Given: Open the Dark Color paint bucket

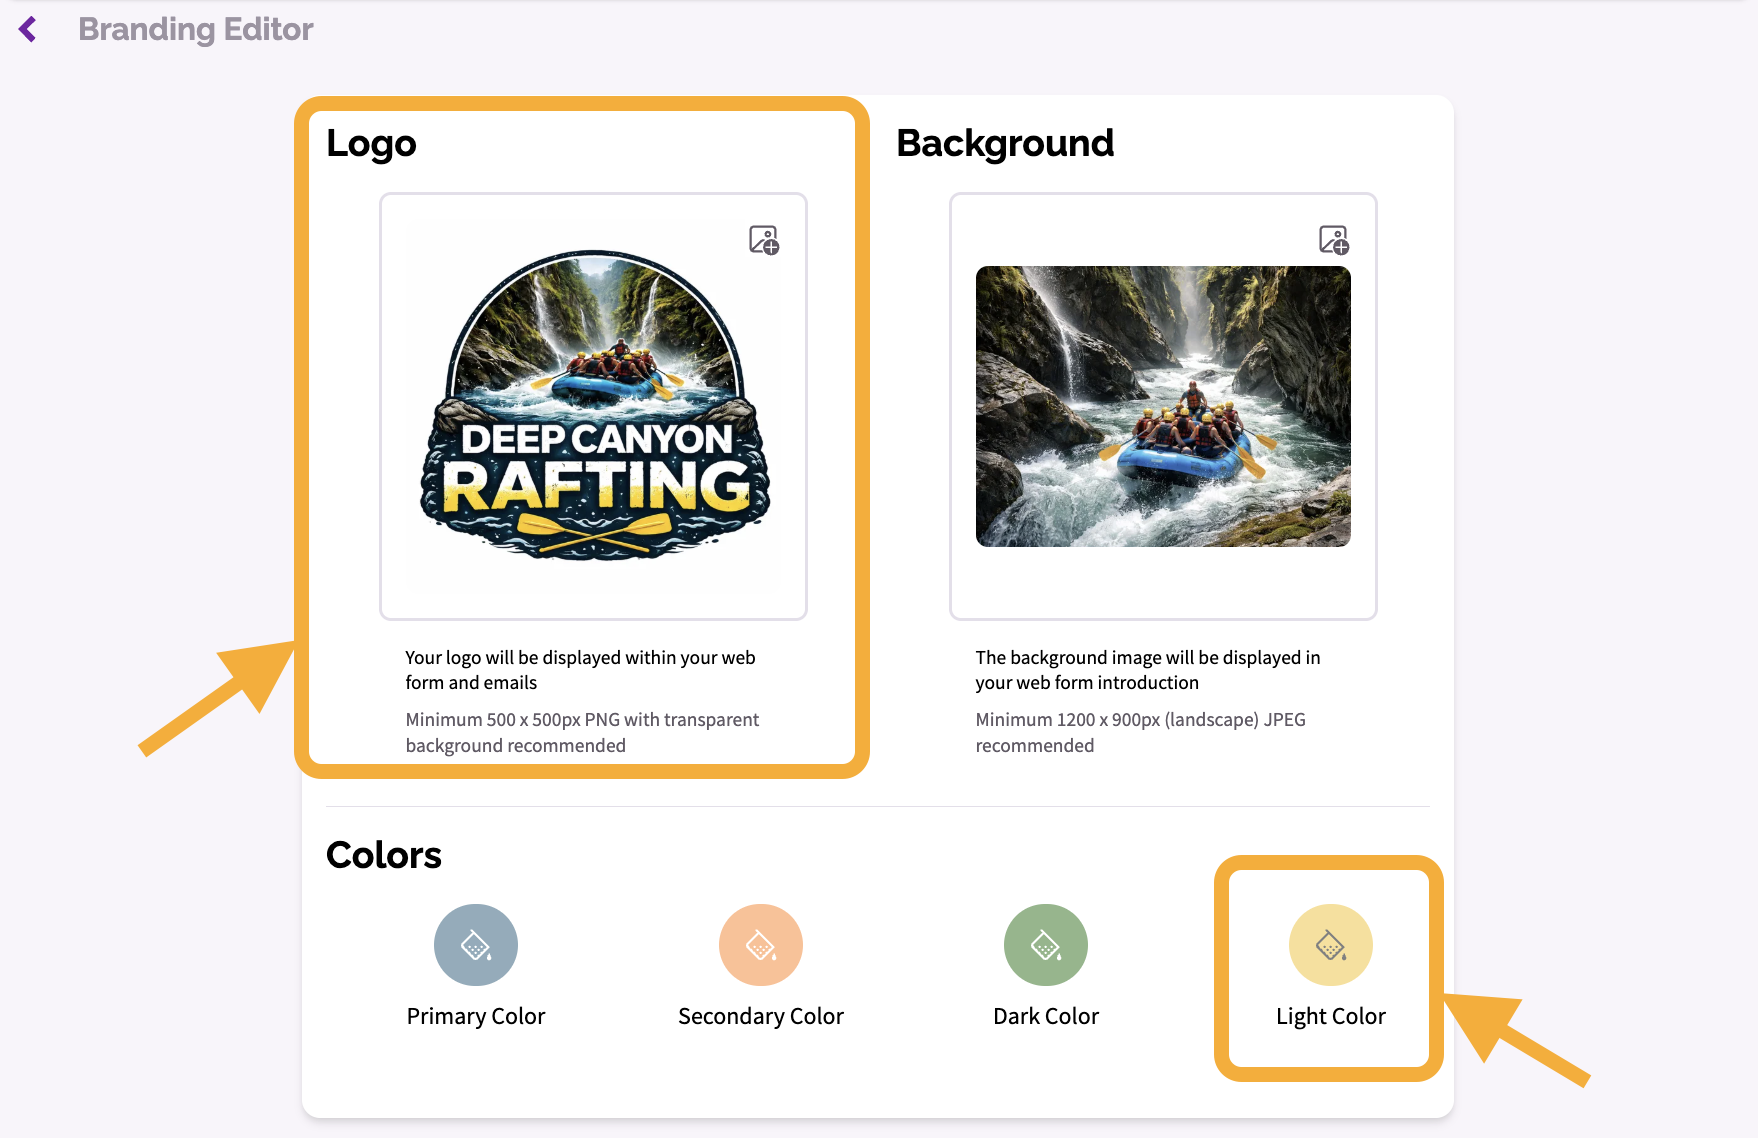Looking at the screenshot, I should [1046, 945].
